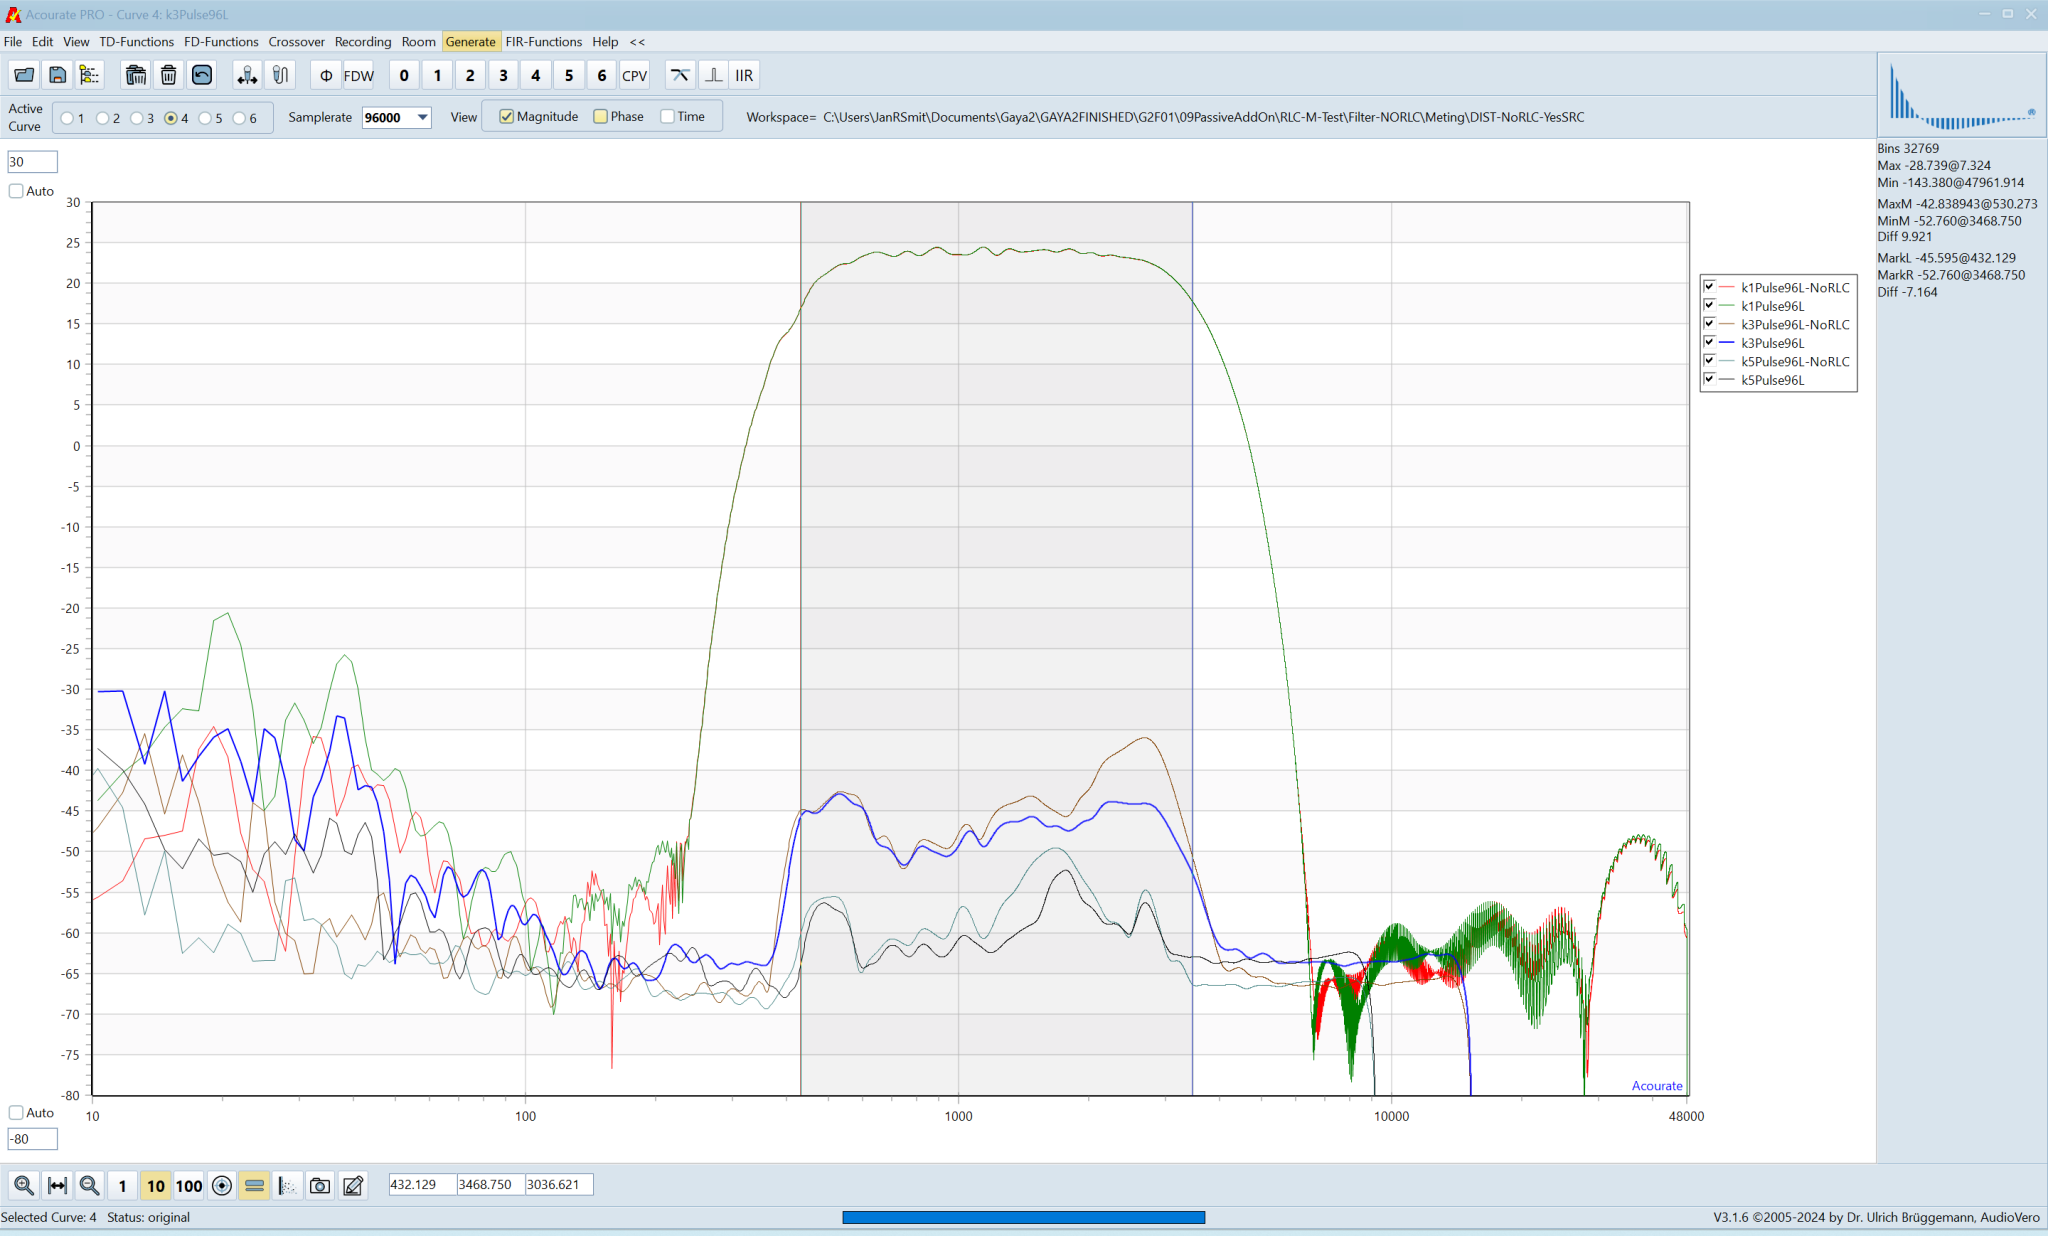Click the microphone cable icon
2048x1236 pixels.
280,75
